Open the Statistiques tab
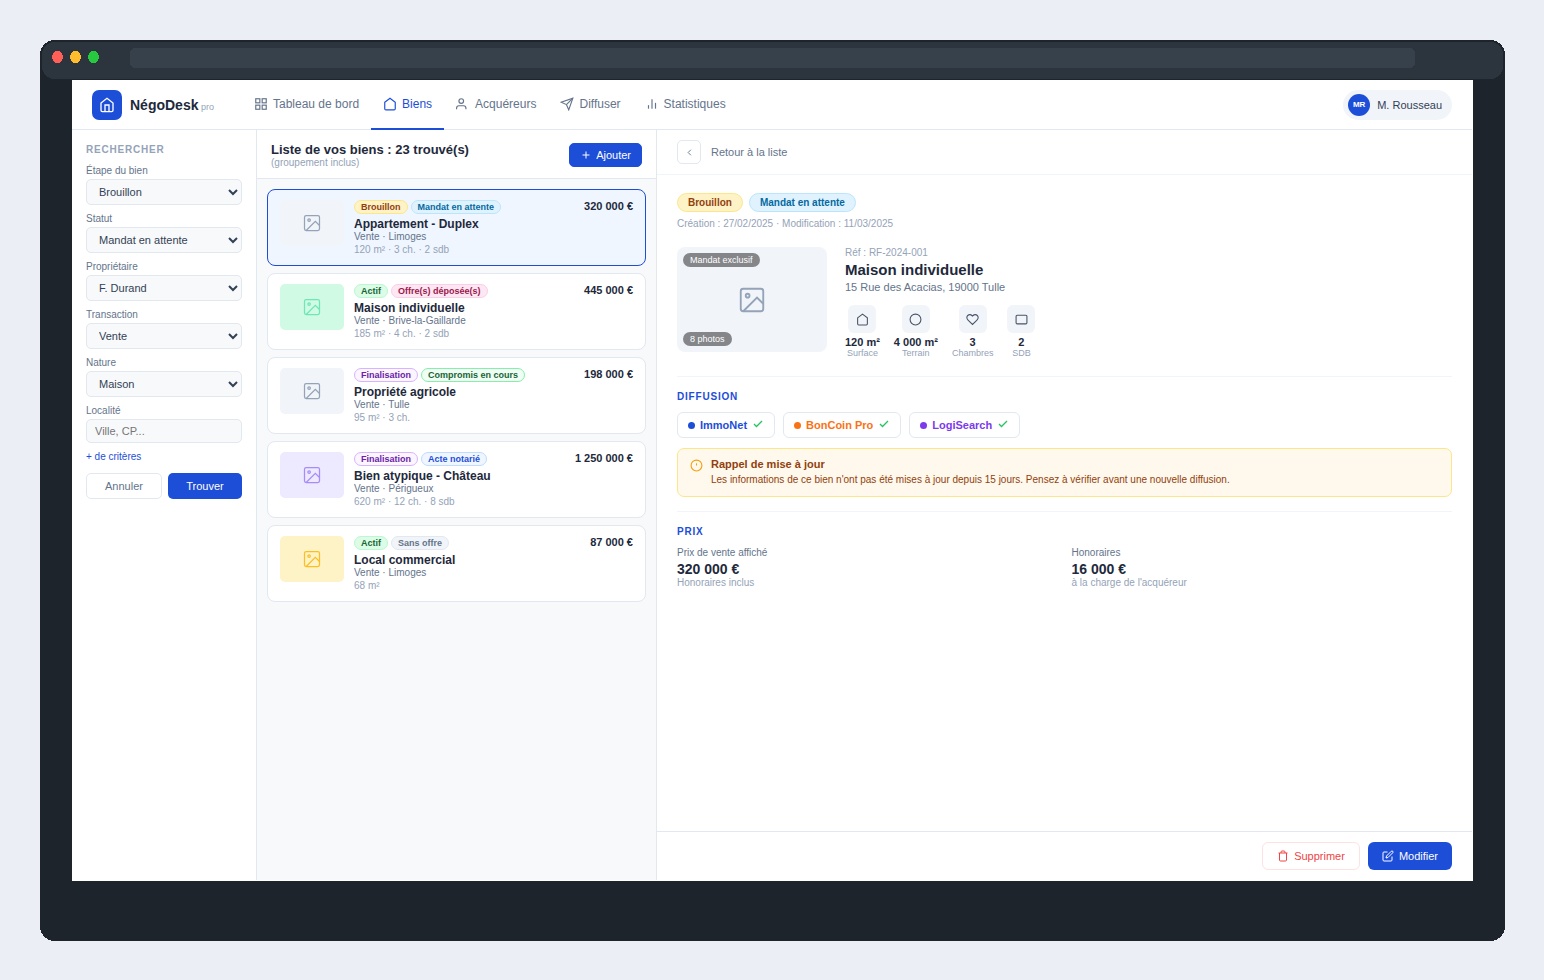Image resolution: width=1544 pixels, height=980 pixels. [686, 104]
